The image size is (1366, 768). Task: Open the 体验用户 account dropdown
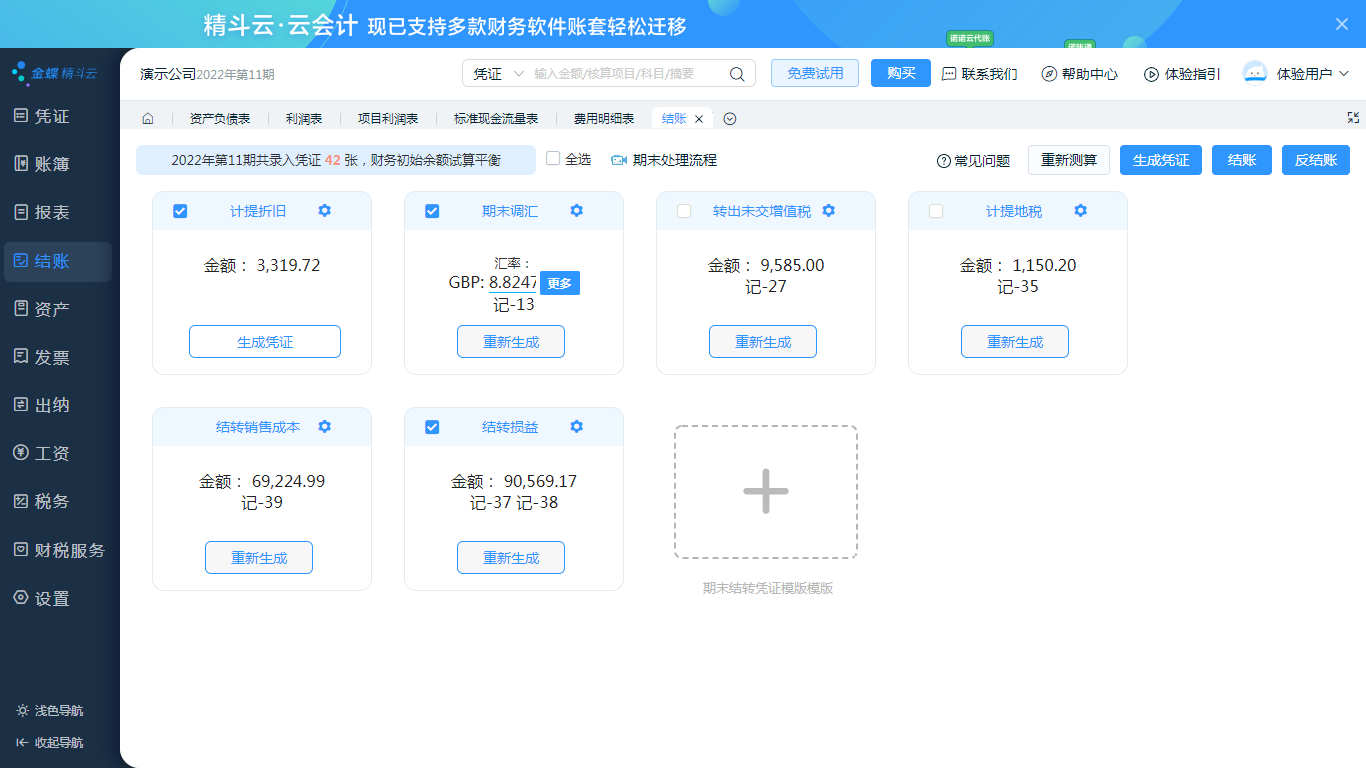point(1296,74)
